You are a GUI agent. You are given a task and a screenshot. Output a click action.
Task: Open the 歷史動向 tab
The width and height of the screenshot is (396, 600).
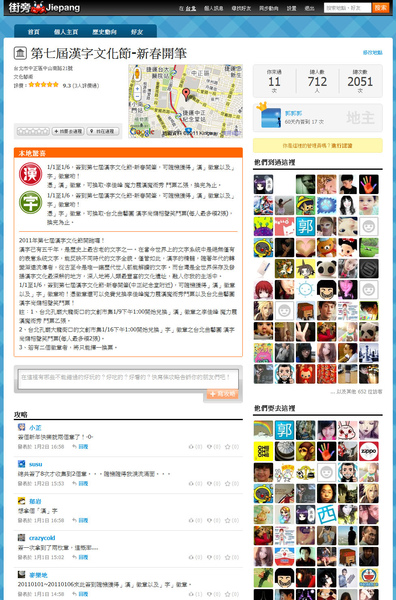[x=104, y=32]
